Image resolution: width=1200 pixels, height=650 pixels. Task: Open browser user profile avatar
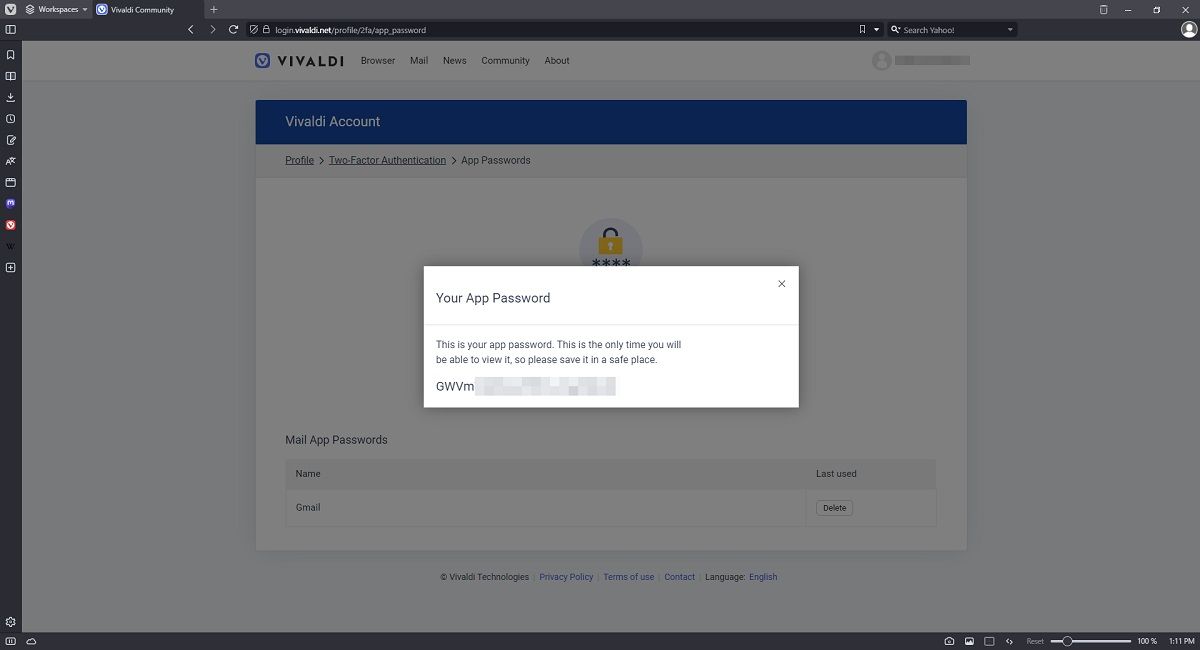[1189, 30]
